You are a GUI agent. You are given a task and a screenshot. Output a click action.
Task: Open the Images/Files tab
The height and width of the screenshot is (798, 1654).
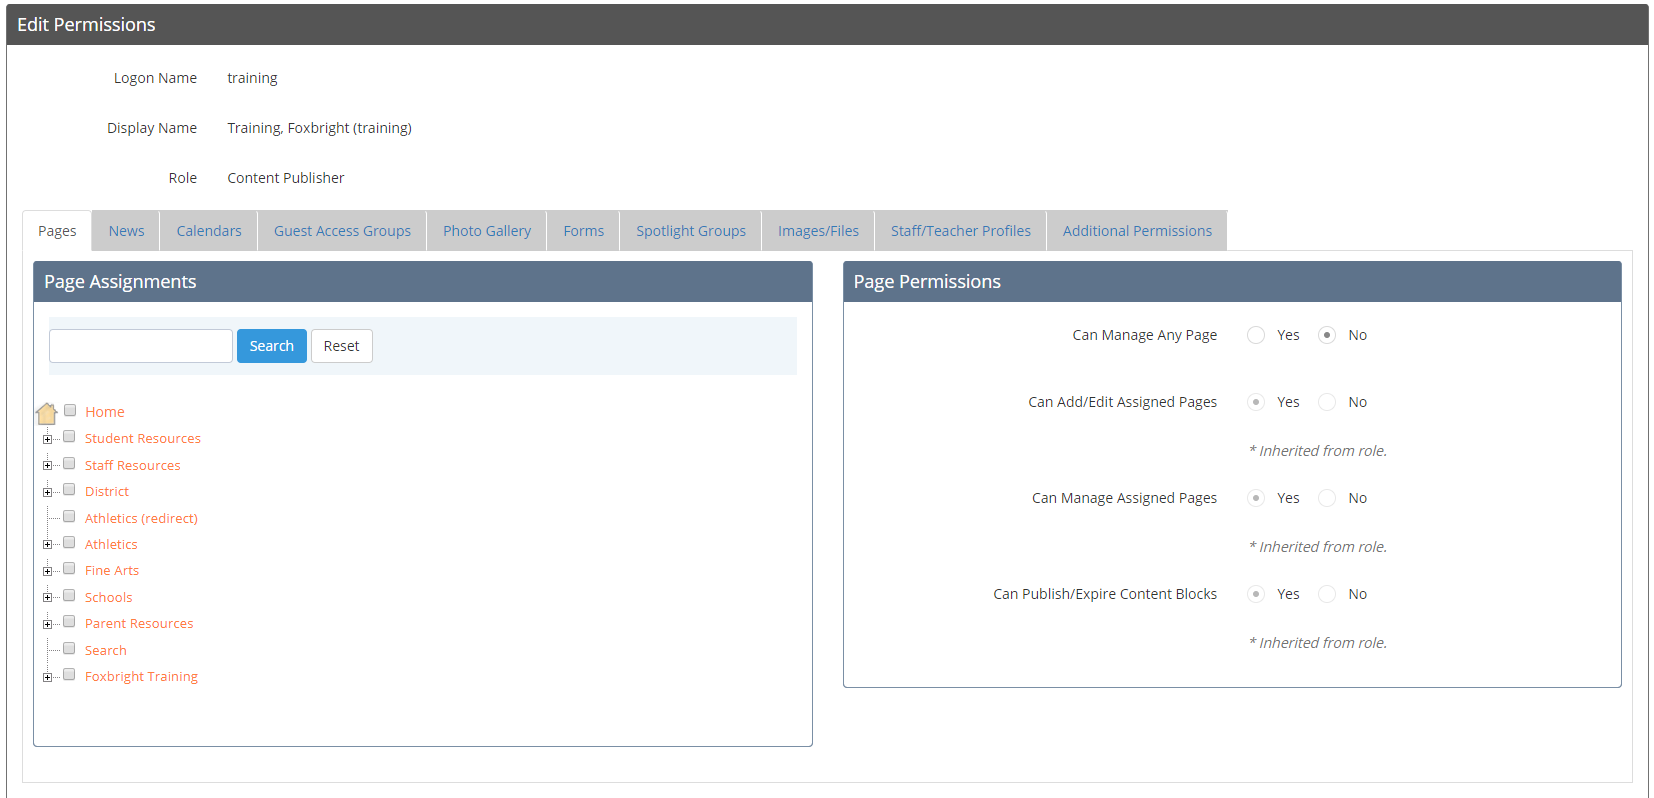point(818,231)
